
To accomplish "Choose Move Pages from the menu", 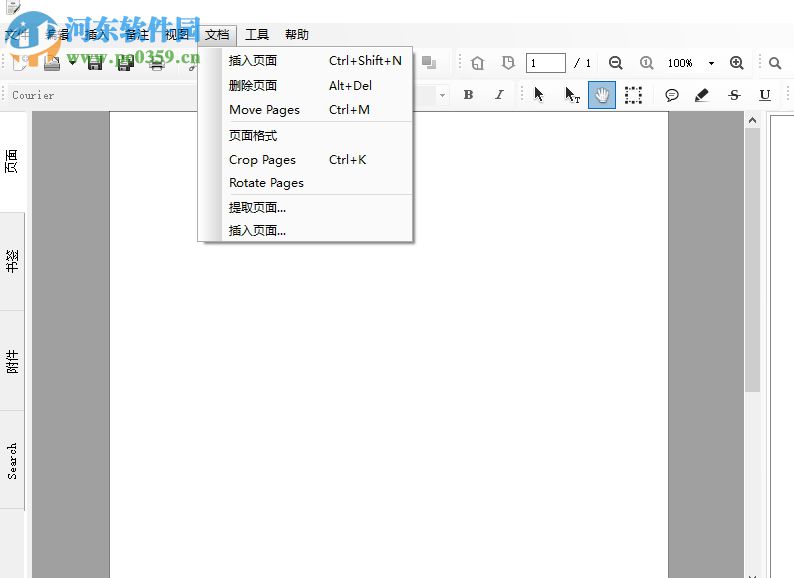I will coord(306,109).
